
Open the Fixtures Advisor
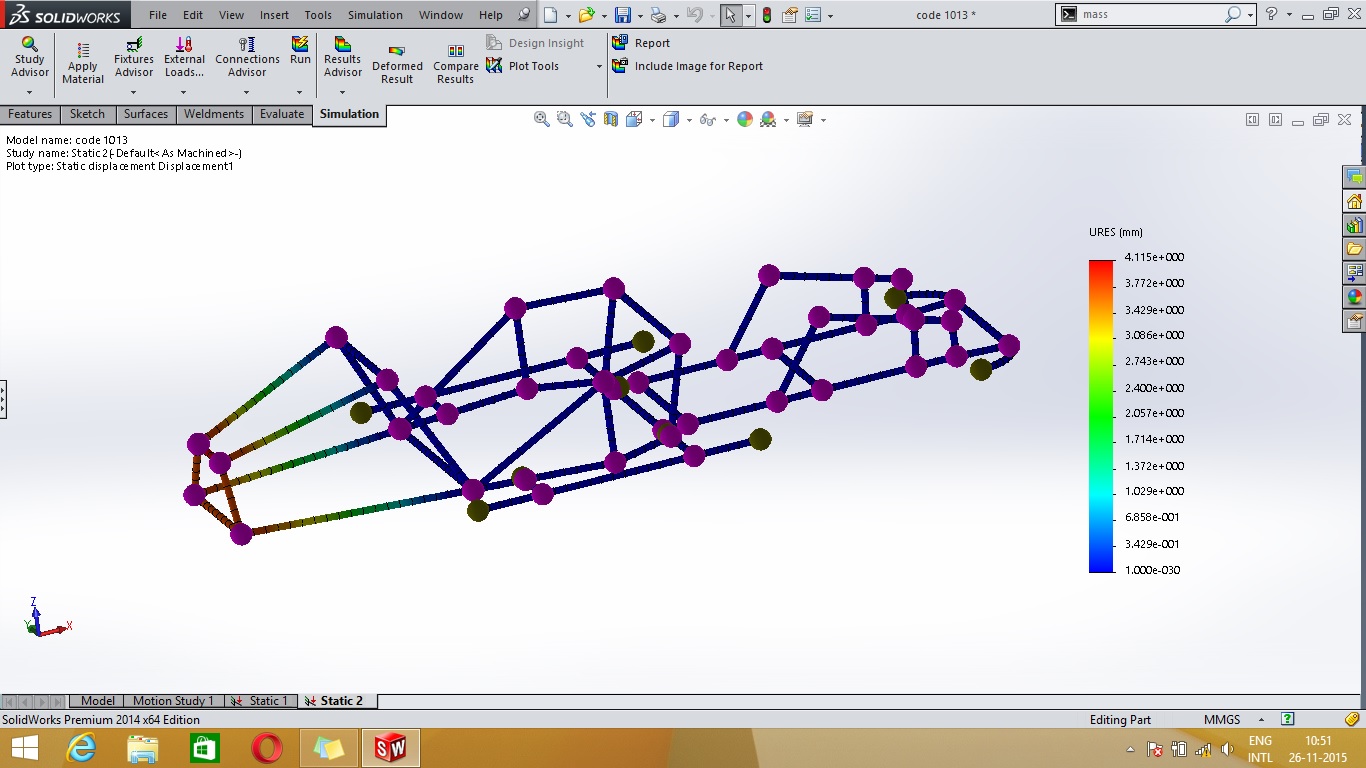tap(134, 58)
